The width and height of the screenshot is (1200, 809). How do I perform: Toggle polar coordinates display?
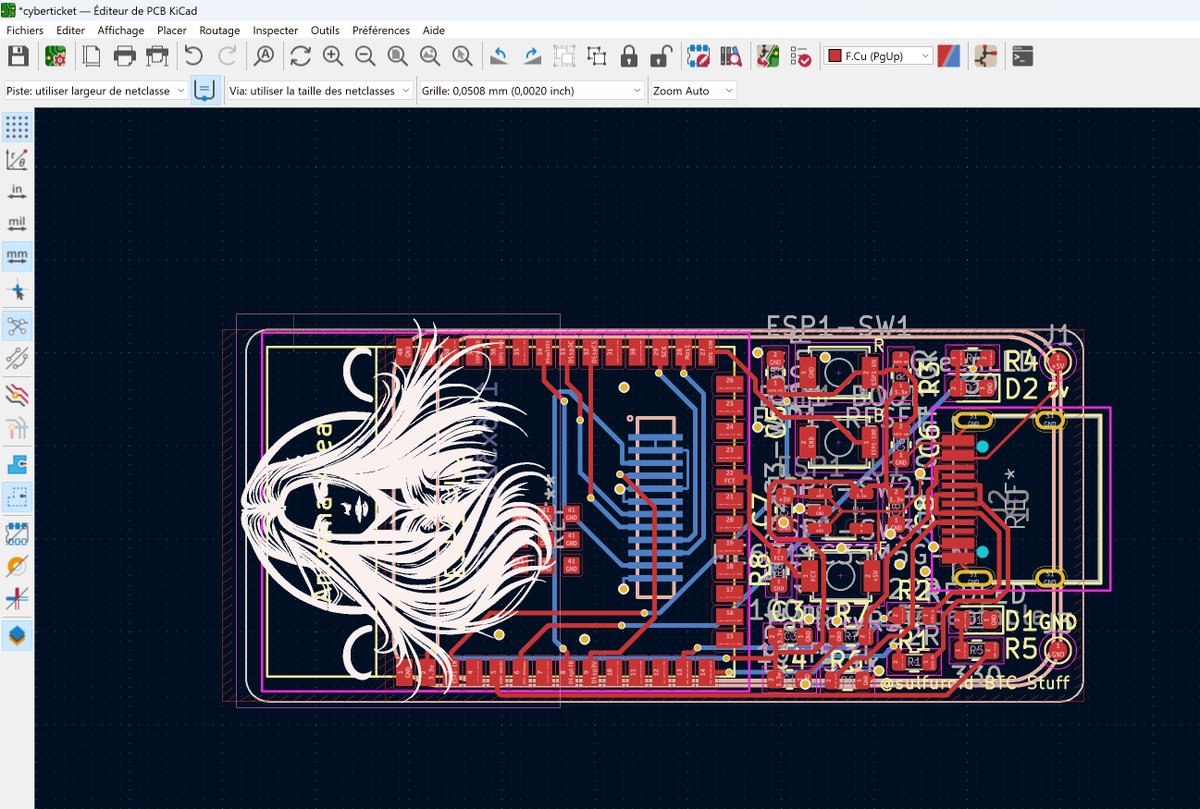17,159
